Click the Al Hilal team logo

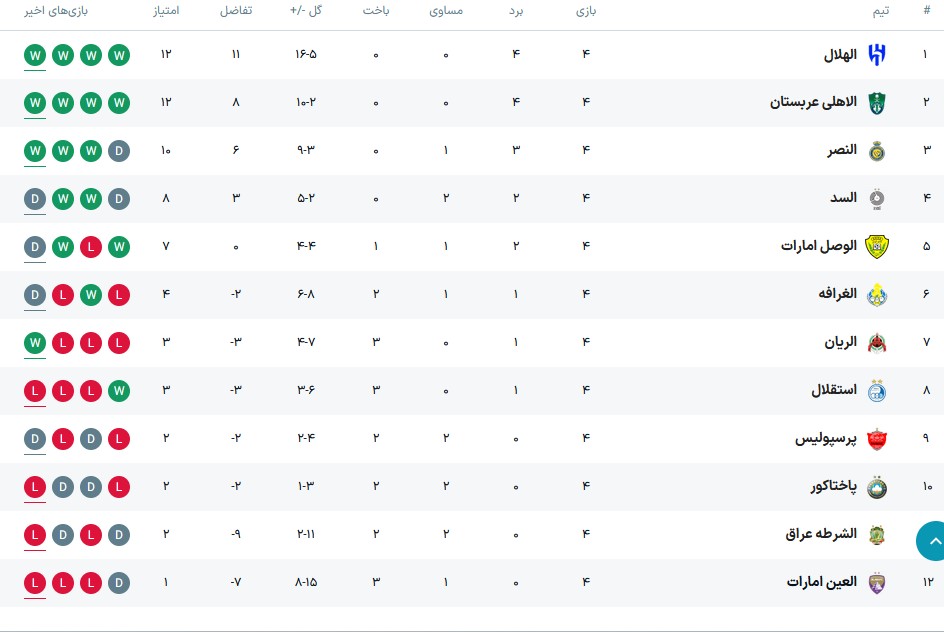click(877, 55)
